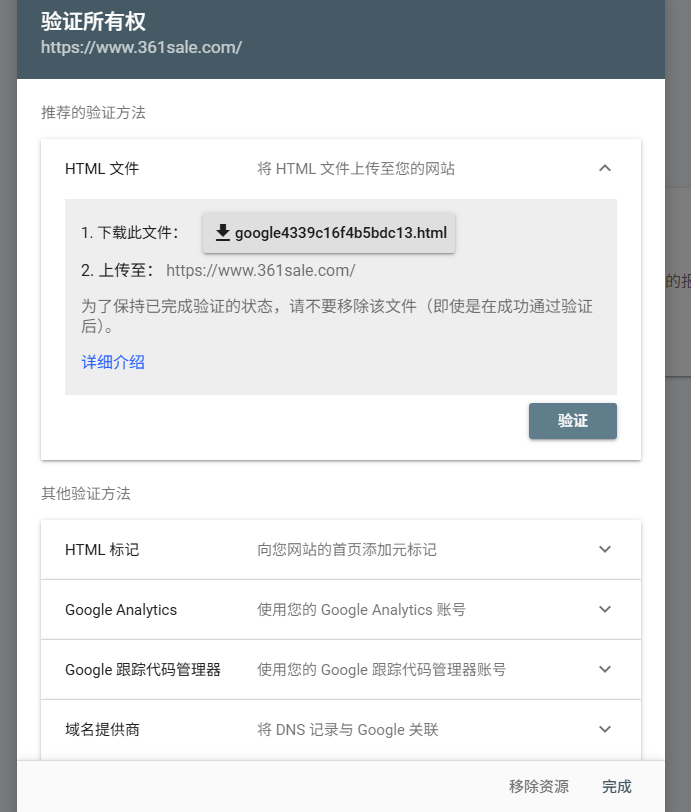The image size is (691, 812).
Task: Click 移除资源 to remove the property
Action: [538, 787]
